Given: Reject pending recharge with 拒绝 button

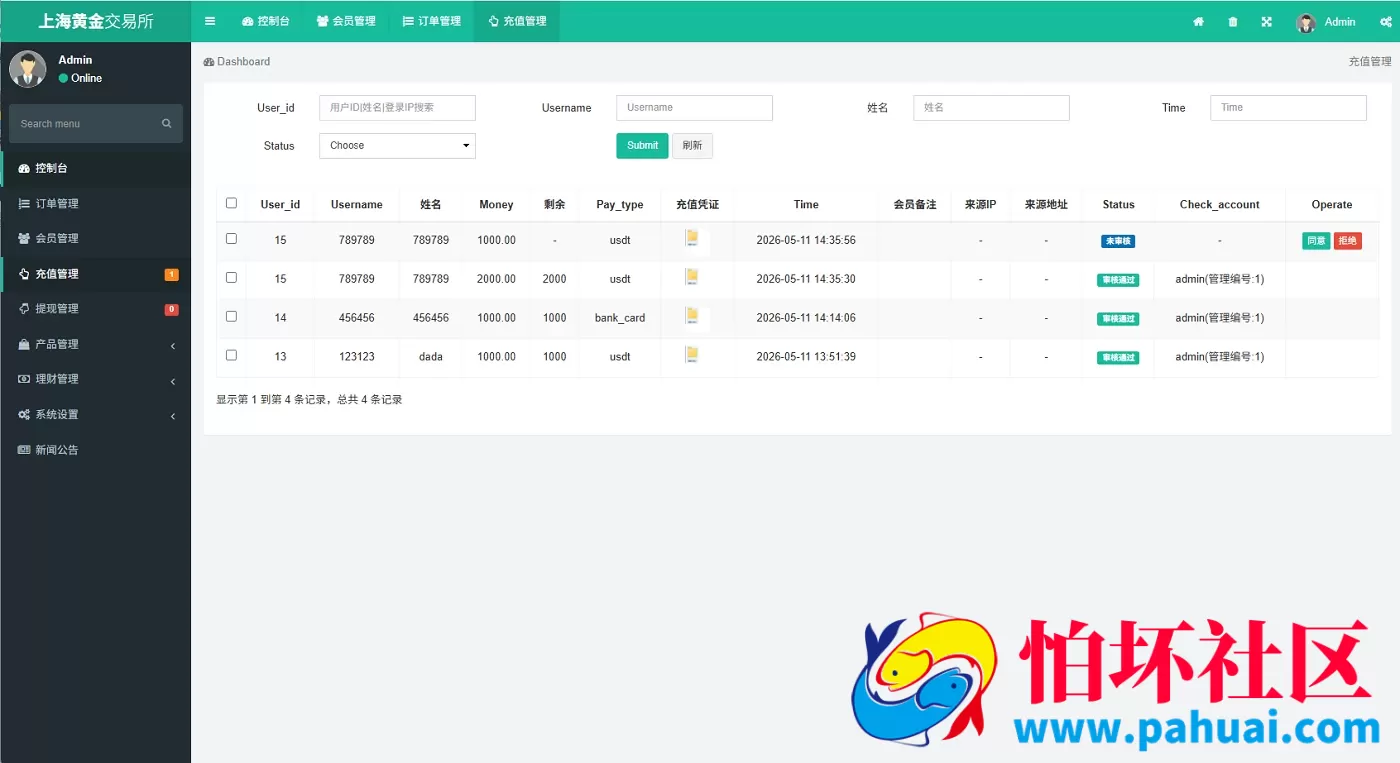Looking at the screenshot, I should [x=1348, y=241].
